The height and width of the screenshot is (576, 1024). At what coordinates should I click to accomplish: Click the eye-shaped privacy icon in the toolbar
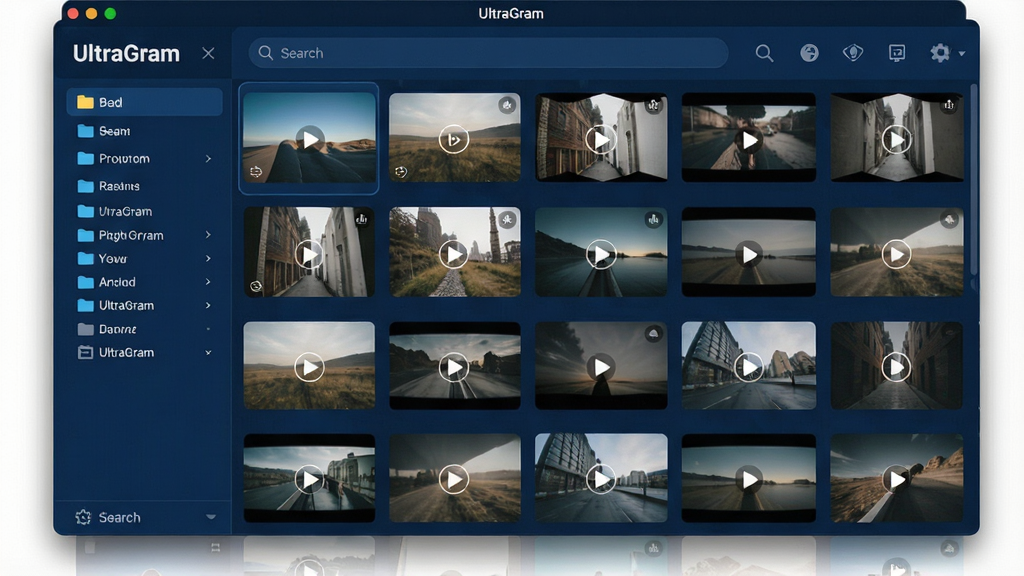853,53
